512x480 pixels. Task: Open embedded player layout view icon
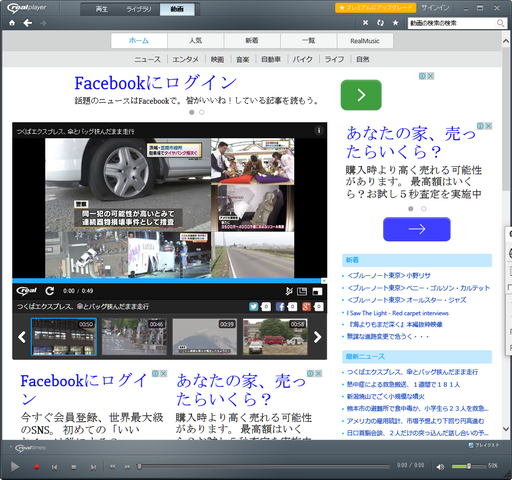tap(302, 291)
